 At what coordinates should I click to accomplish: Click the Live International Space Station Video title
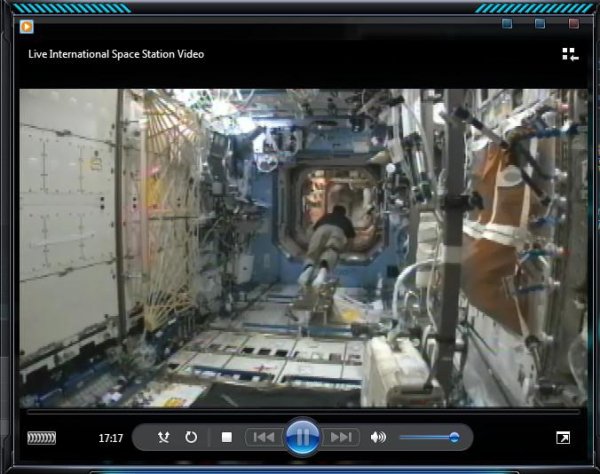(x=116, y=54)
